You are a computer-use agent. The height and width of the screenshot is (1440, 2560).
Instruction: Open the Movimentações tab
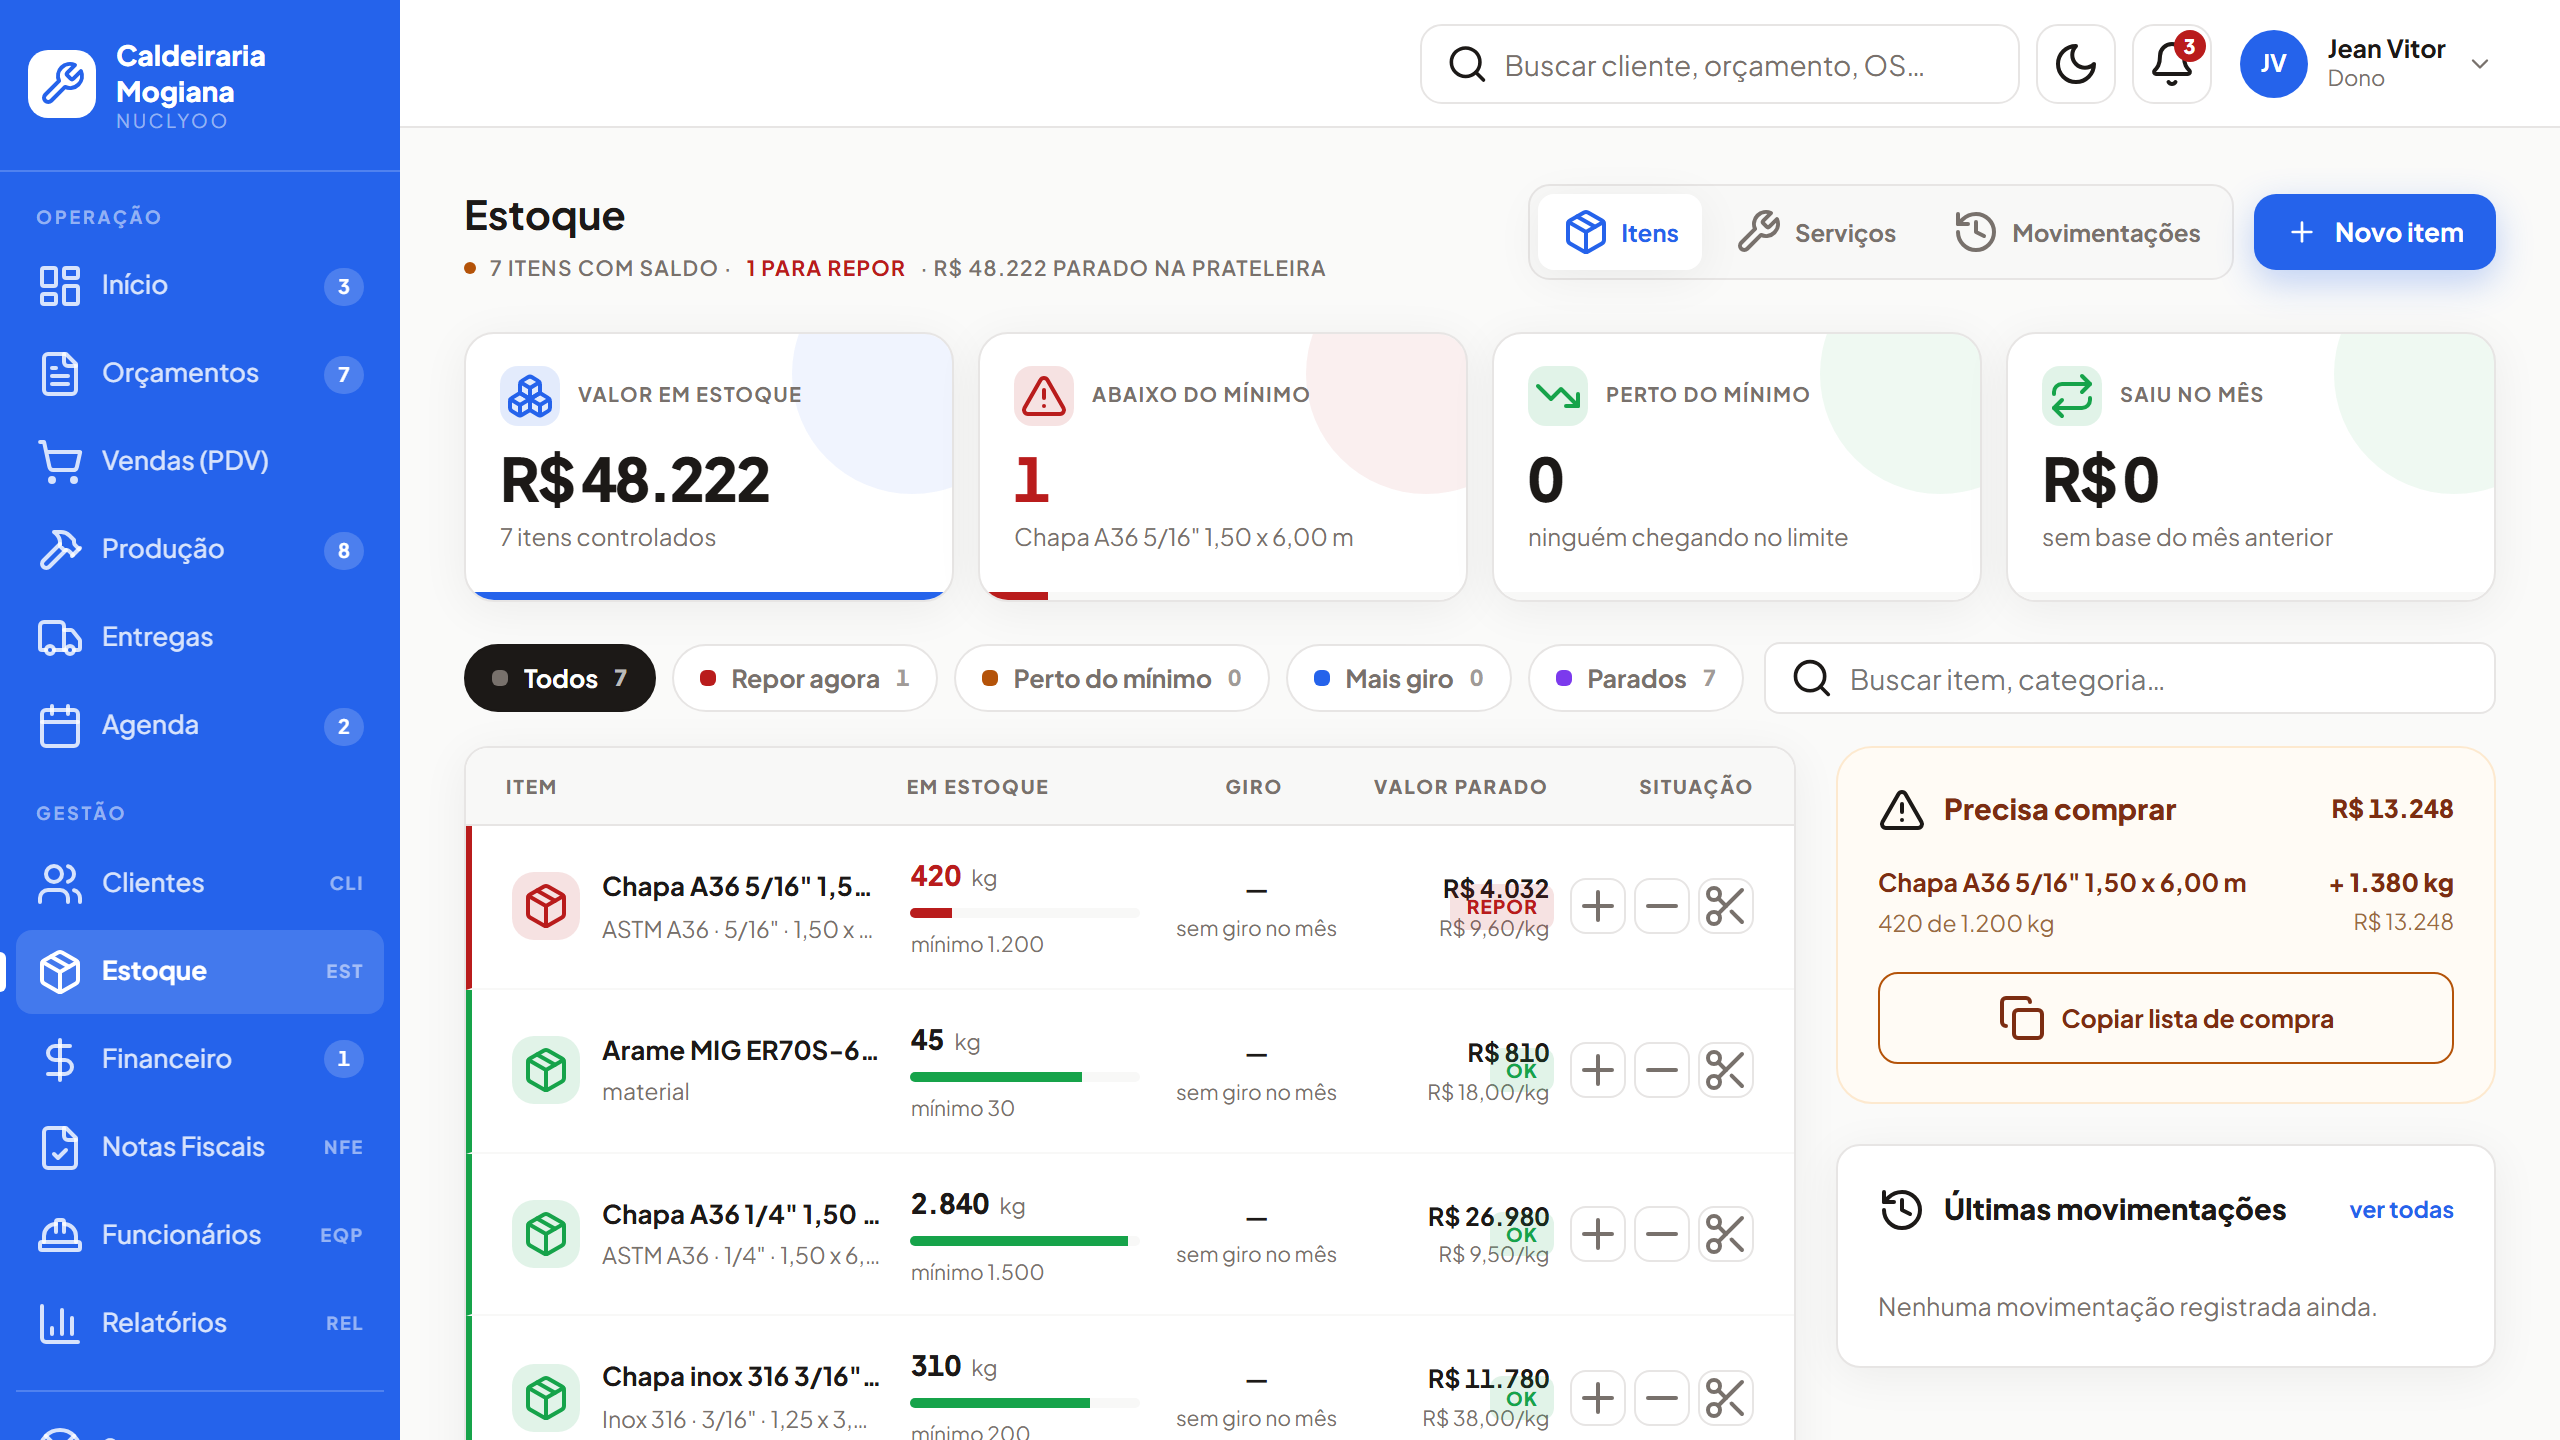(x=2076, y=232)
